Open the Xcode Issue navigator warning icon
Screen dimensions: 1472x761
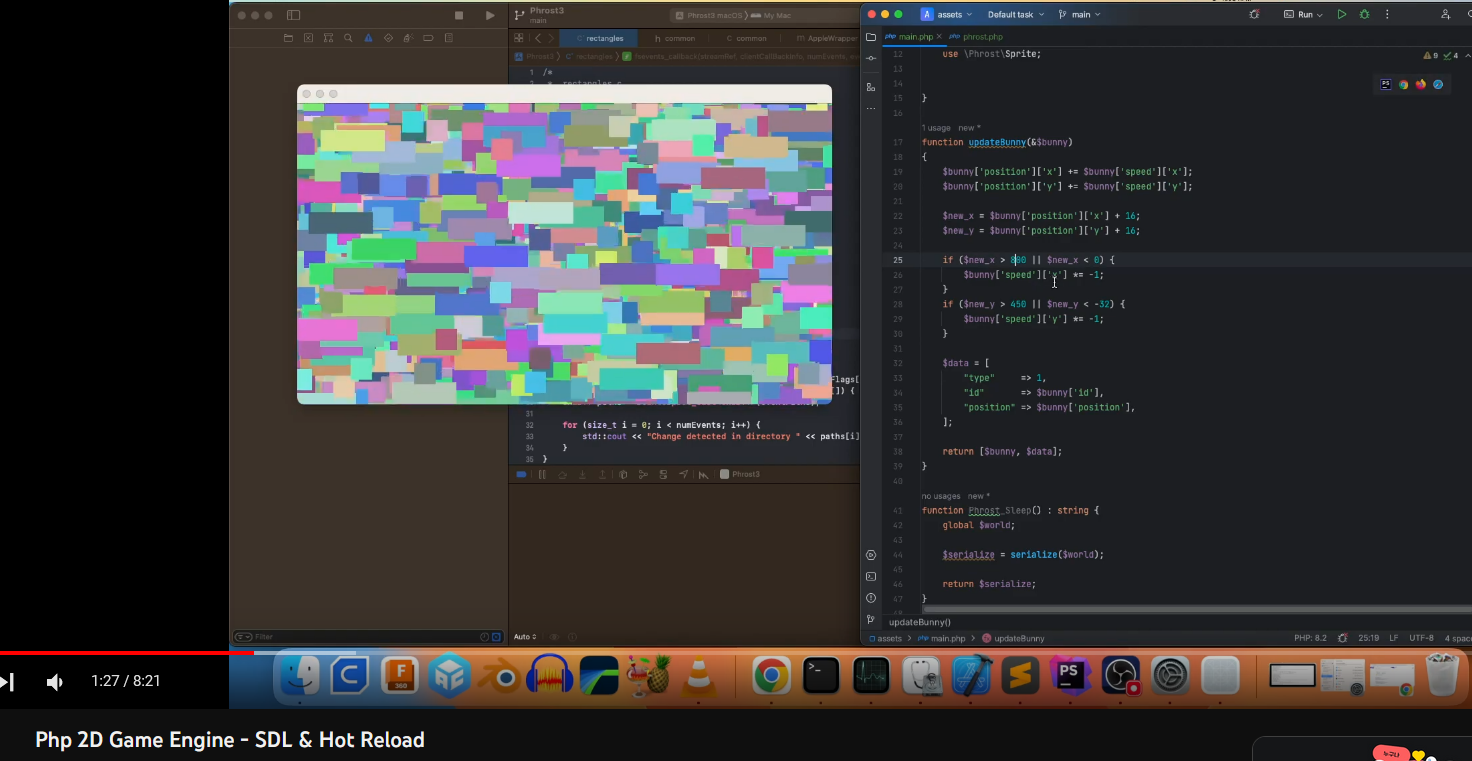pyautogui.click(x=368, y=38)
